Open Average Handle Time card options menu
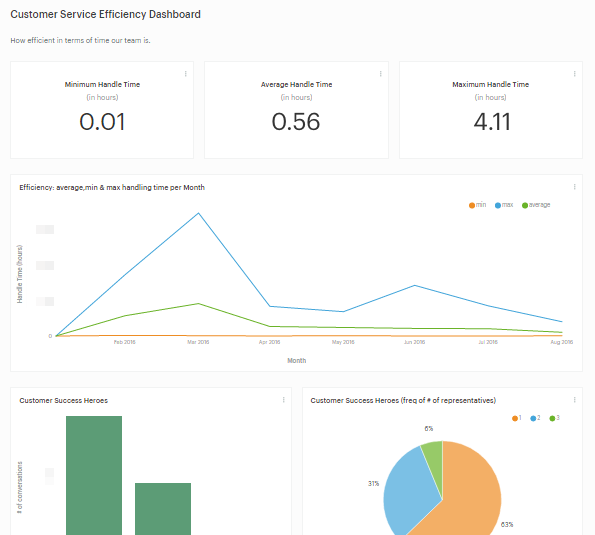 (x=381, y=74)
